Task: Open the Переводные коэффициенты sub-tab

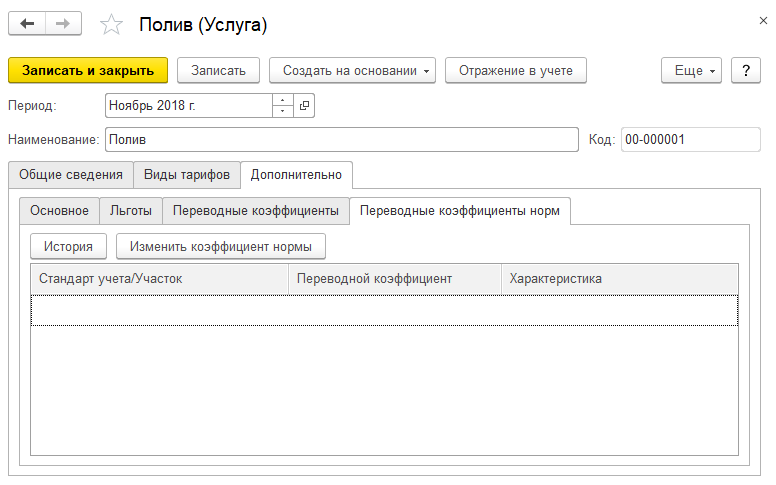Action: (x=256, y=211)
